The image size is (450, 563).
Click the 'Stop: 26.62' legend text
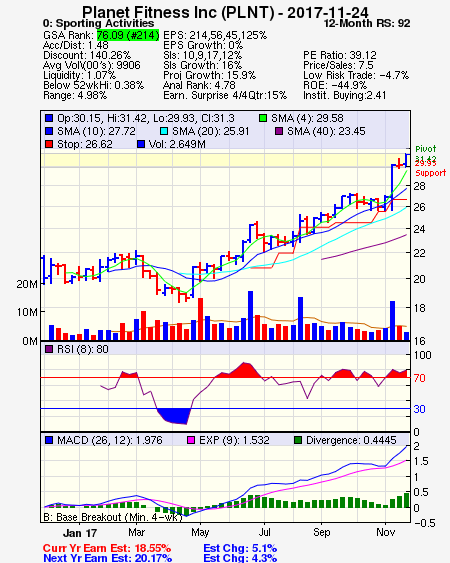pyautogui.click(x=85, y=144)
